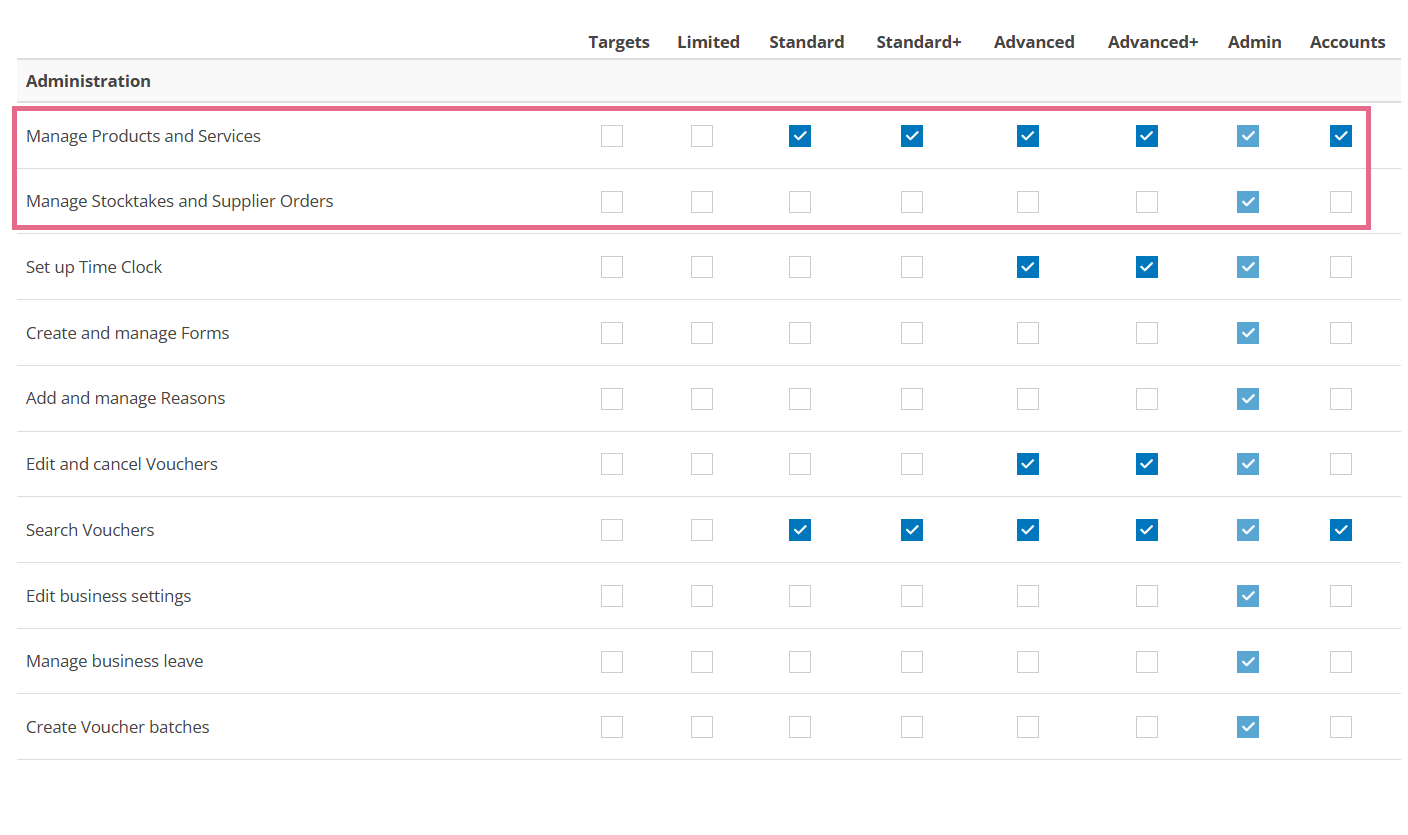
Task: Enable Targets permission for Manage Products and Services
Action: point(612,136)
